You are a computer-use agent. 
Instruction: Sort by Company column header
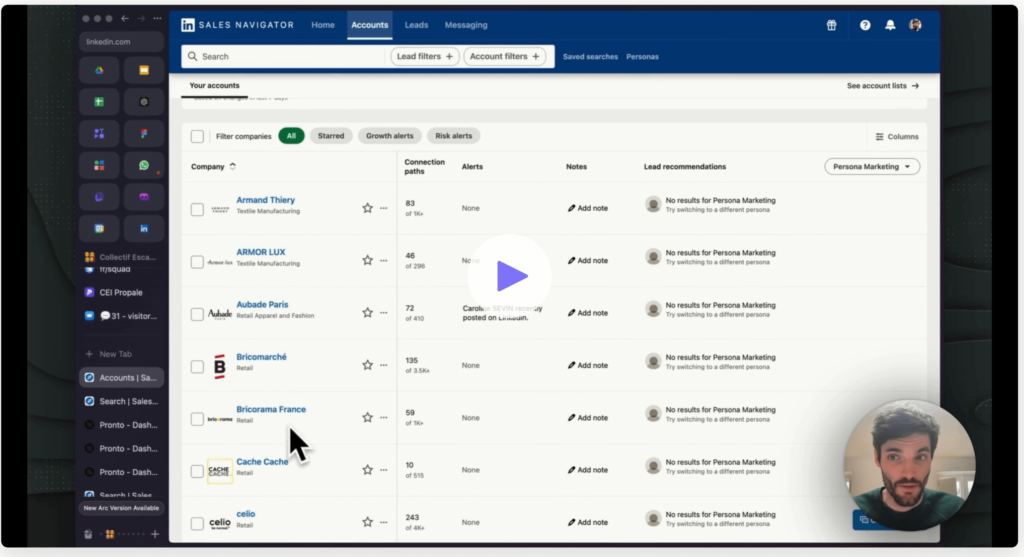pos(213,167)
